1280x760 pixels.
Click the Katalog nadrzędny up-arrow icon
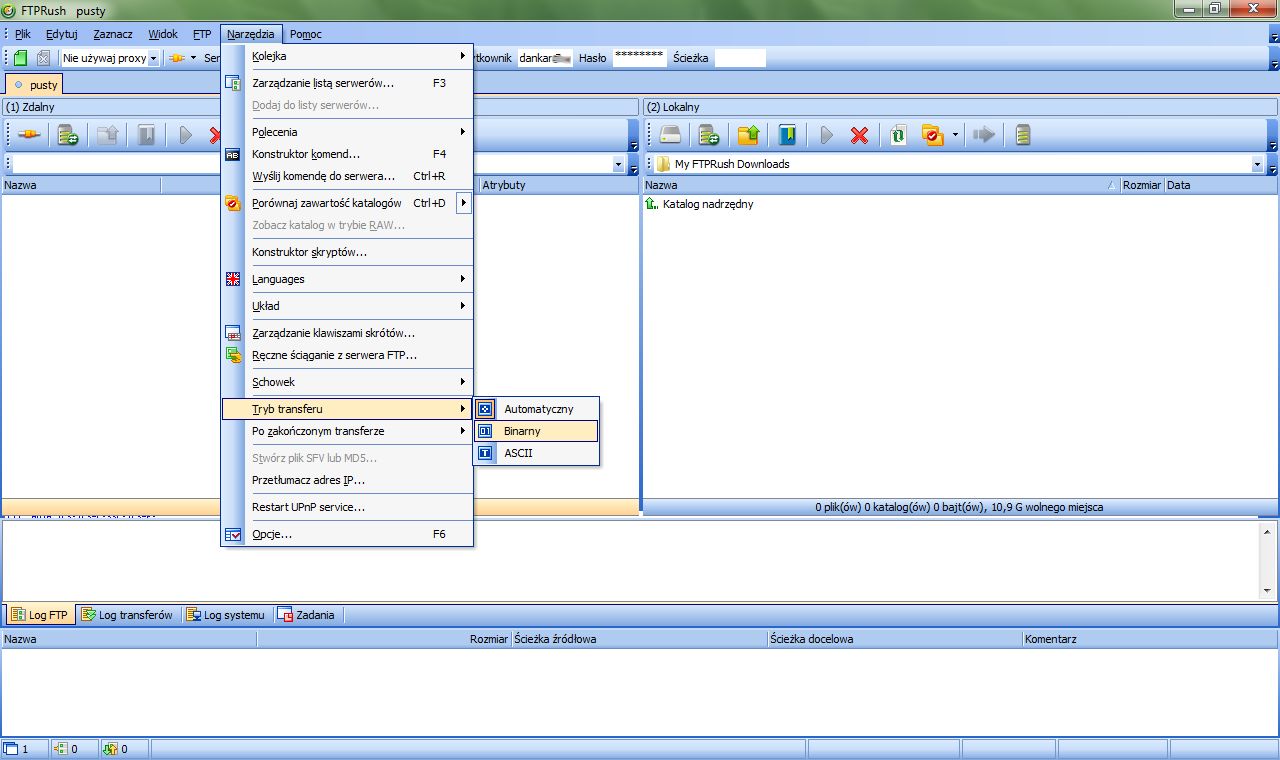[x=652, y=203]
